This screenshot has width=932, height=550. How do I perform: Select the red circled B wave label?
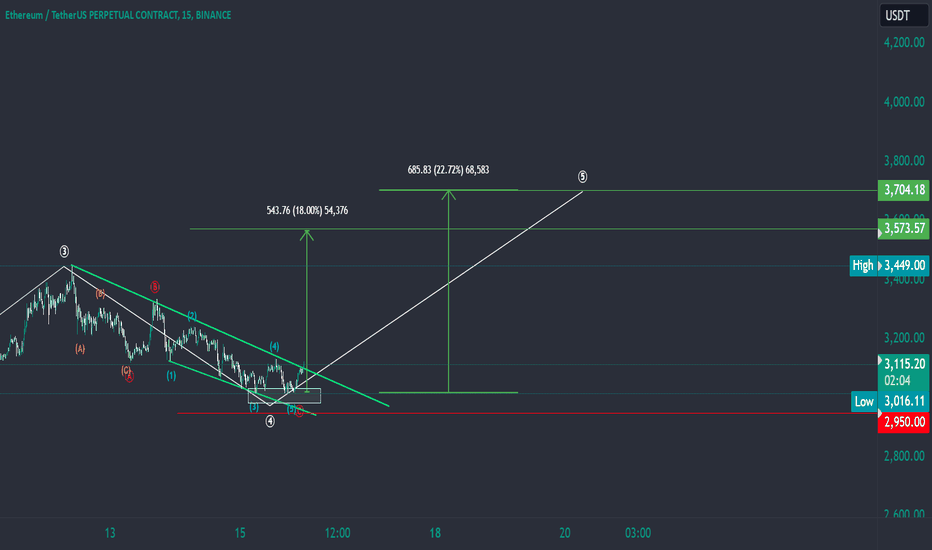[155, 287]
